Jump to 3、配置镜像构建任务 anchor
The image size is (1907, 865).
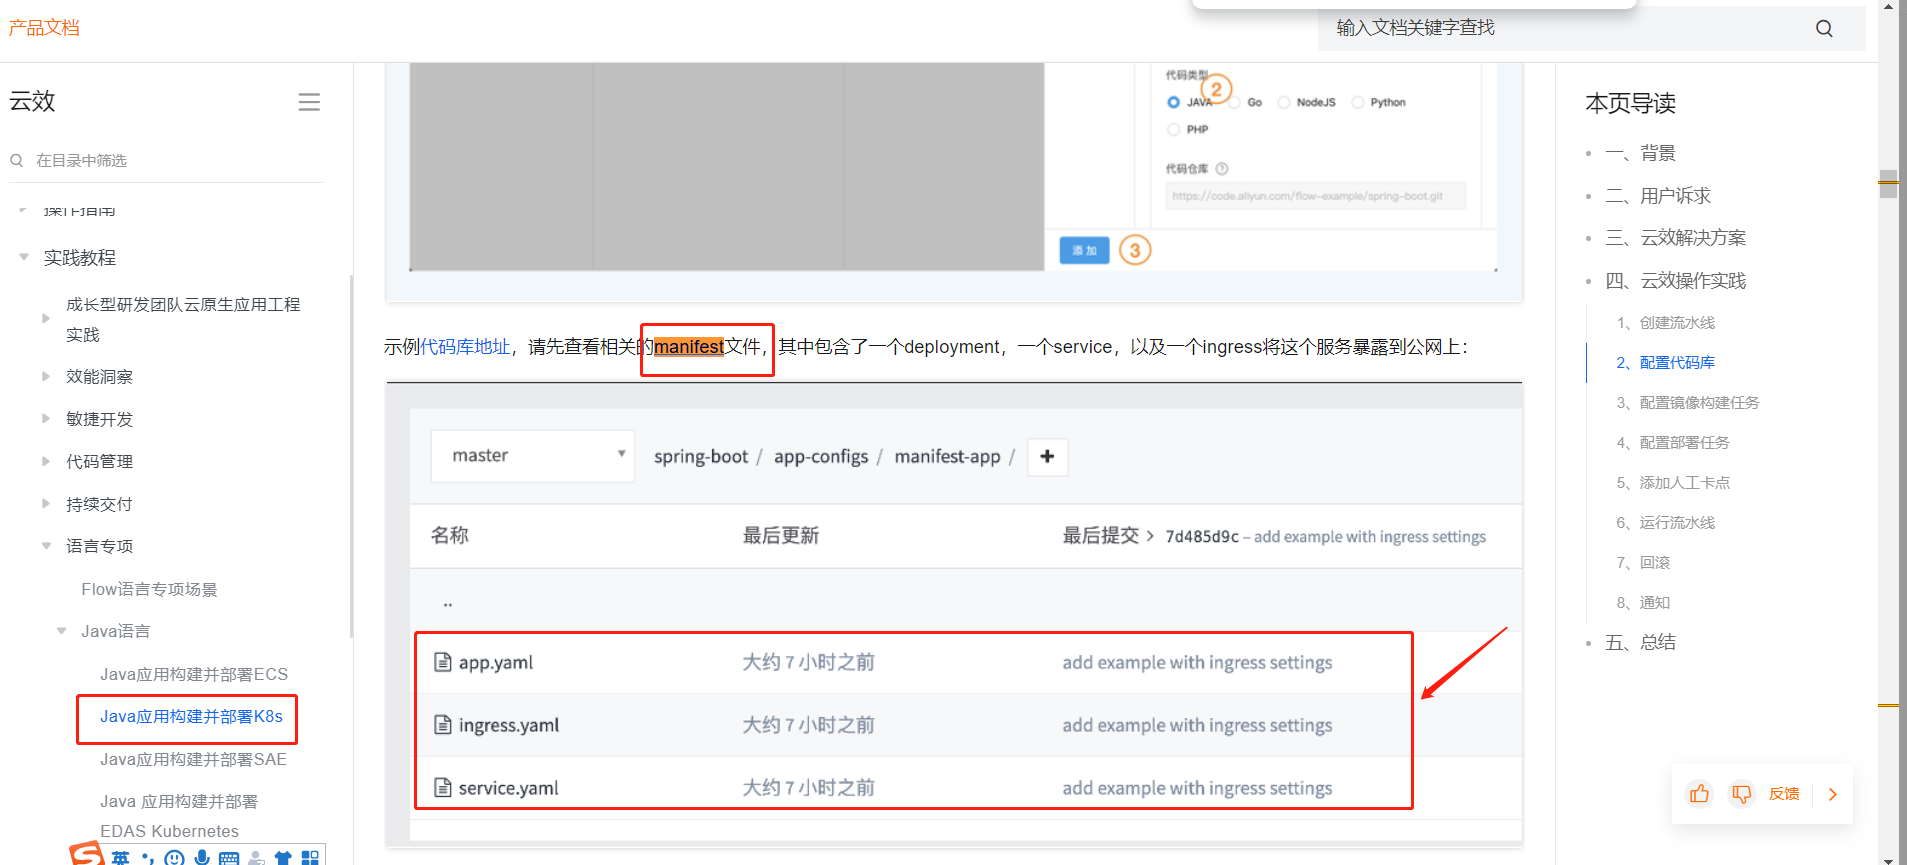1688,403
